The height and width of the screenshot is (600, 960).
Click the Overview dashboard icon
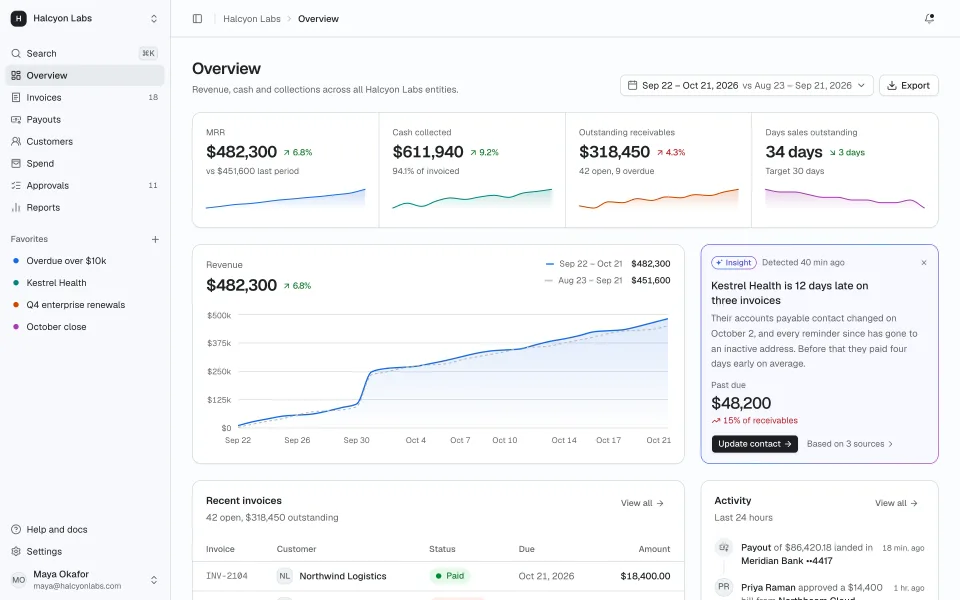16,75
